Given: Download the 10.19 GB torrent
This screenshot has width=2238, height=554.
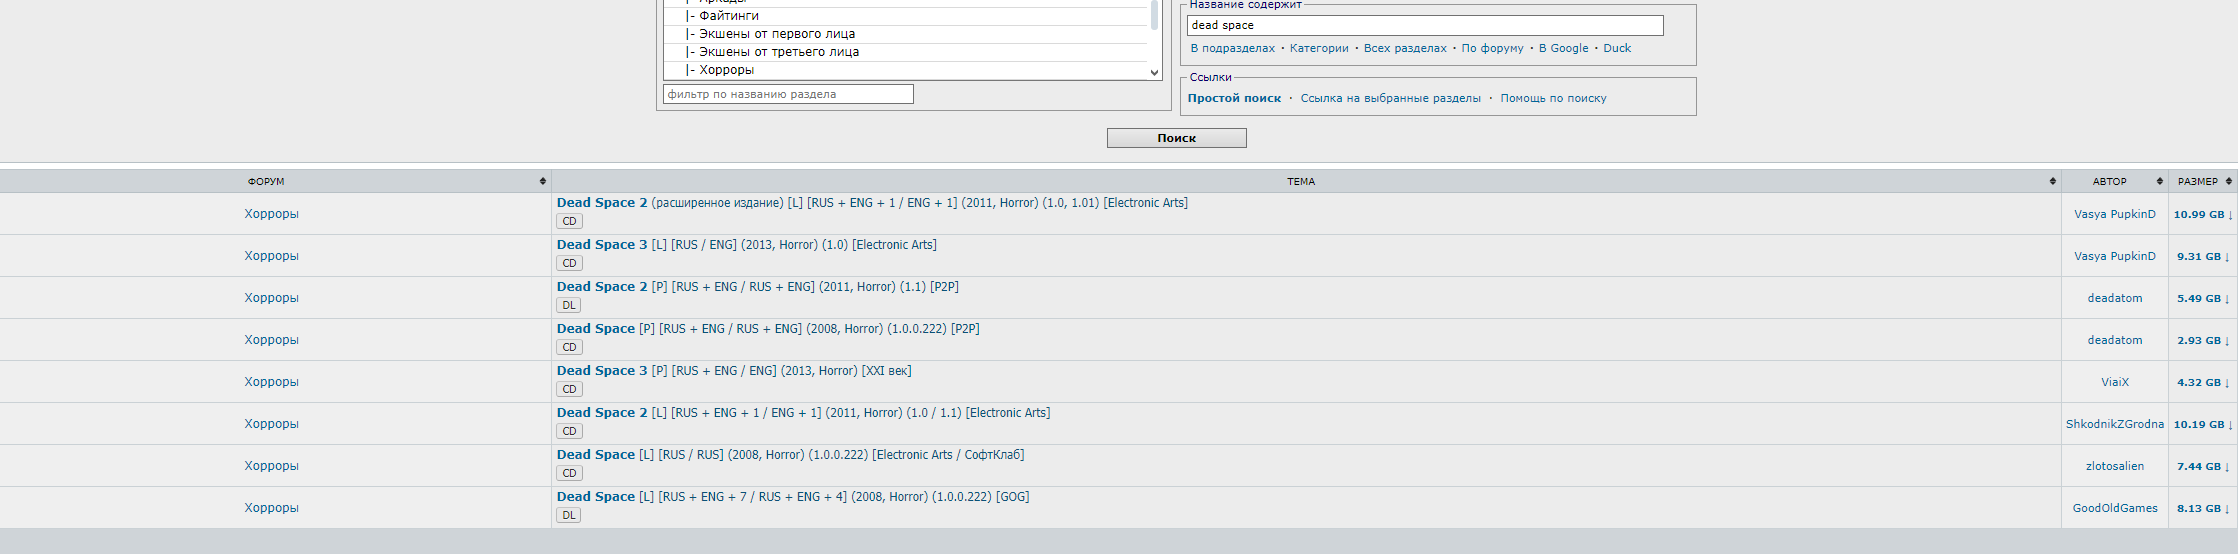Looking at the screenshot, I should [x=2203, y=424].
